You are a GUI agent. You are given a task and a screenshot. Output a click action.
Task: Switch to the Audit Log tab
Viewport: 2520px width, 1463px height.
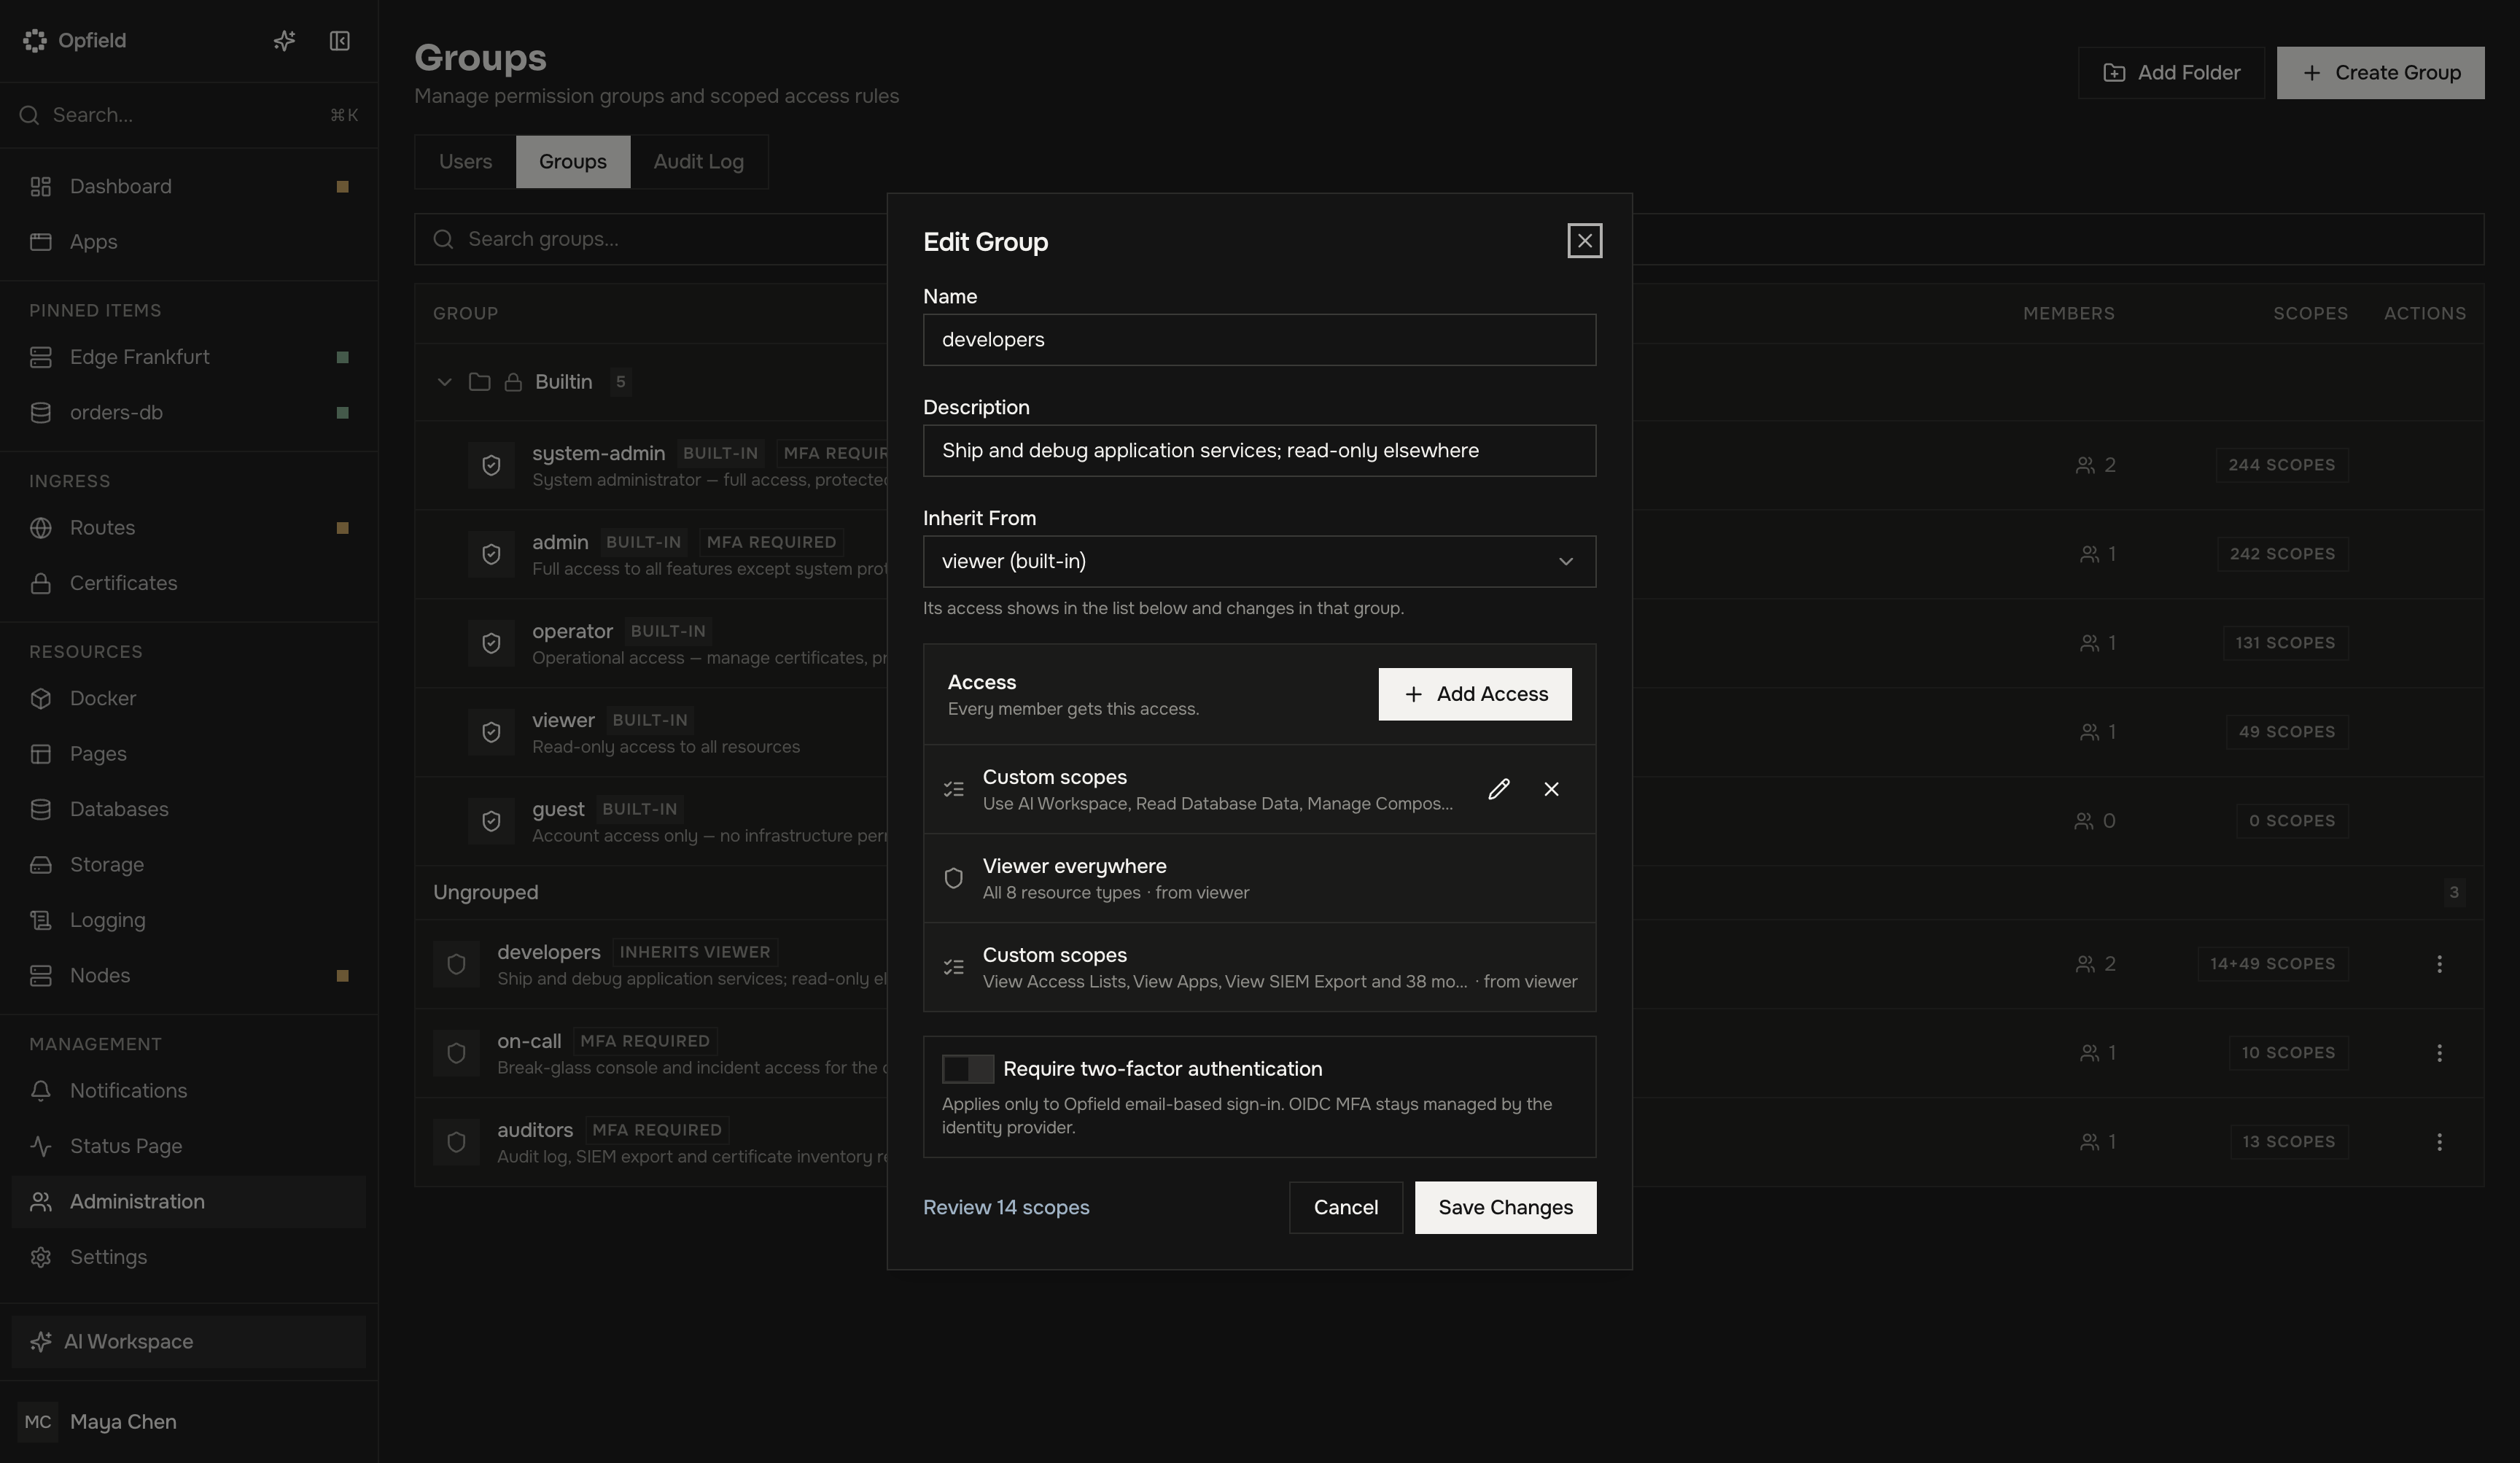698,162
